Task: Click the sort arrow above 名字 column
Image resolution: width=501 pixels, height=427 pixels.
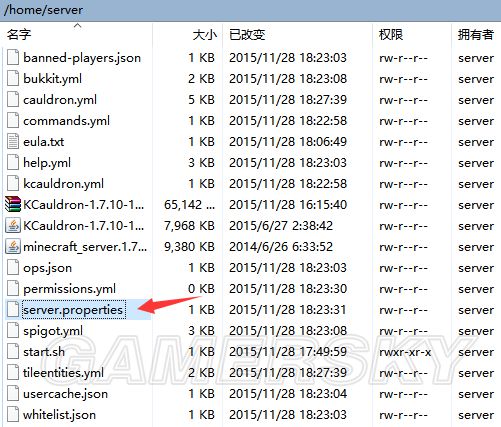Action: pos(77,25)
